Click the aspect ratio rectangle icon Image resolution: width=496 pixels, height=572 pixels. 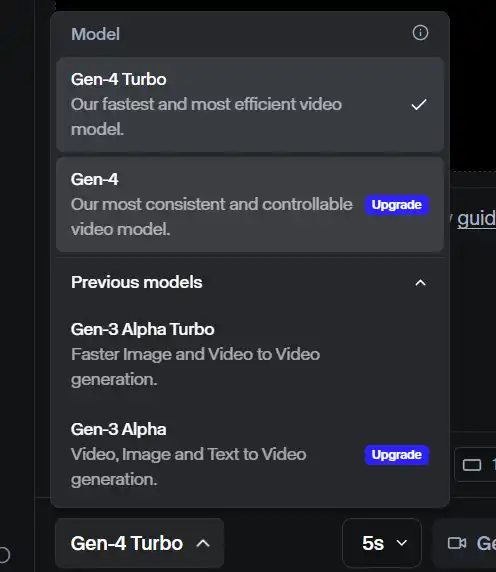tap(472, 465)
